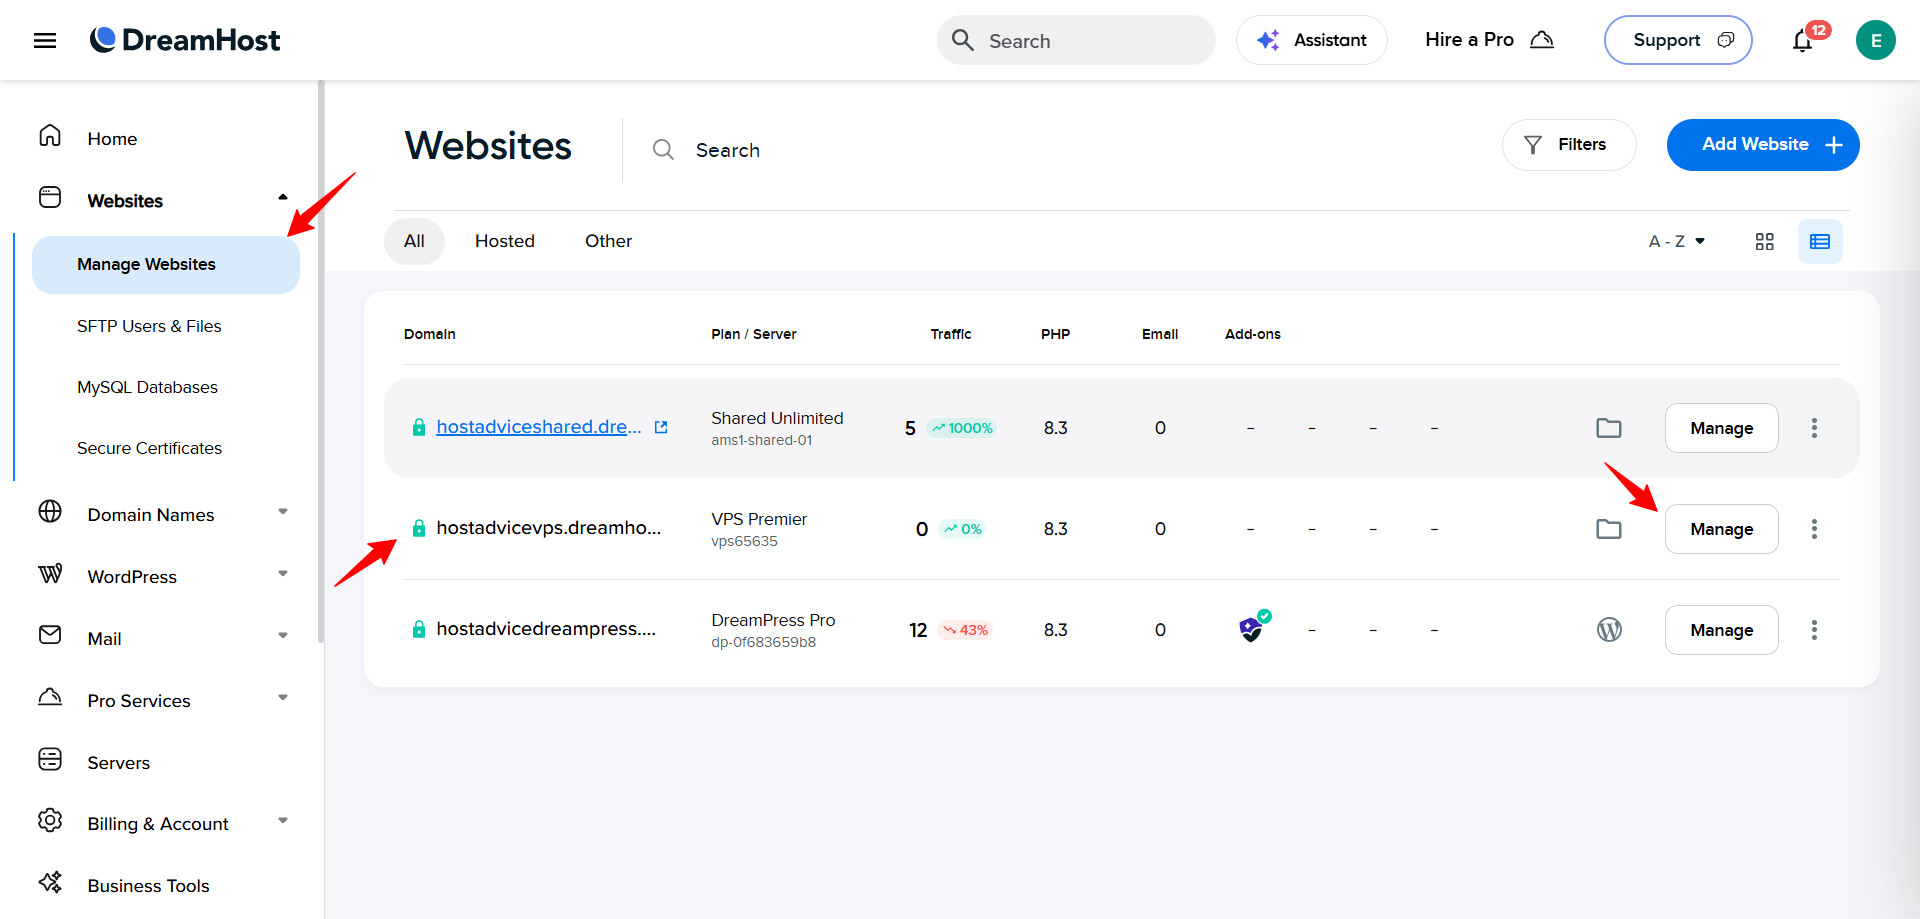This screenshot has width=1920, height=919.
Task: Collapse the Websites sidebar section
Action: 283,198
